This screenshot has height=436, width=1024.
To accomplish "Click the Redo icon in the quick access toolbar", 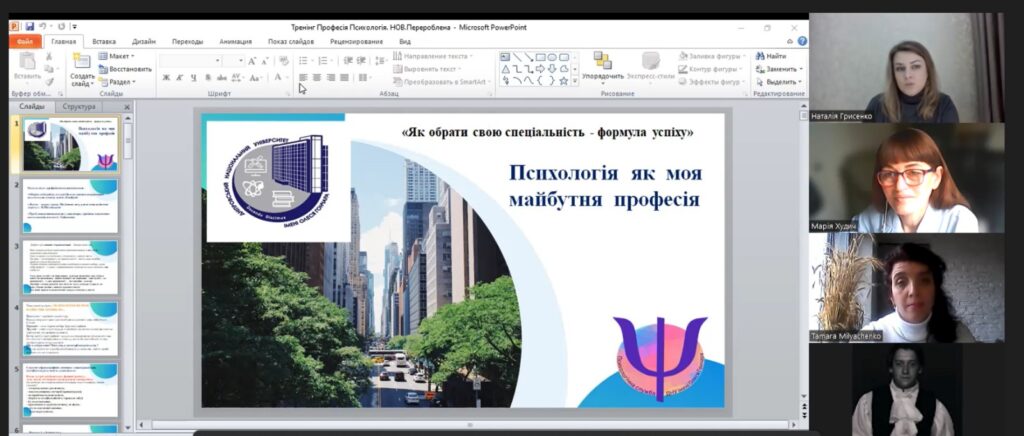I will pos(61,27).
